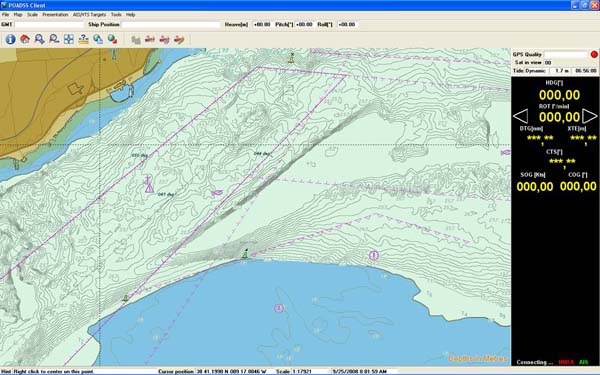Click the question mark query icon
Screen dimensions: 600x375
(83, 39)
